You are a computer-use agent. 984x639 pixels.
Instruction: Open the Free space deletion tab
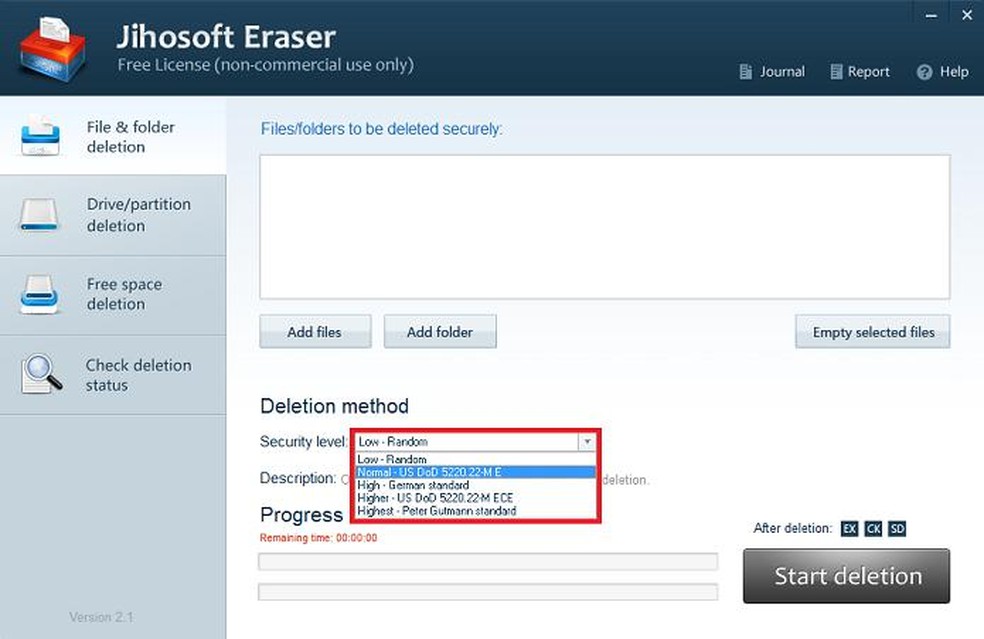113,295
